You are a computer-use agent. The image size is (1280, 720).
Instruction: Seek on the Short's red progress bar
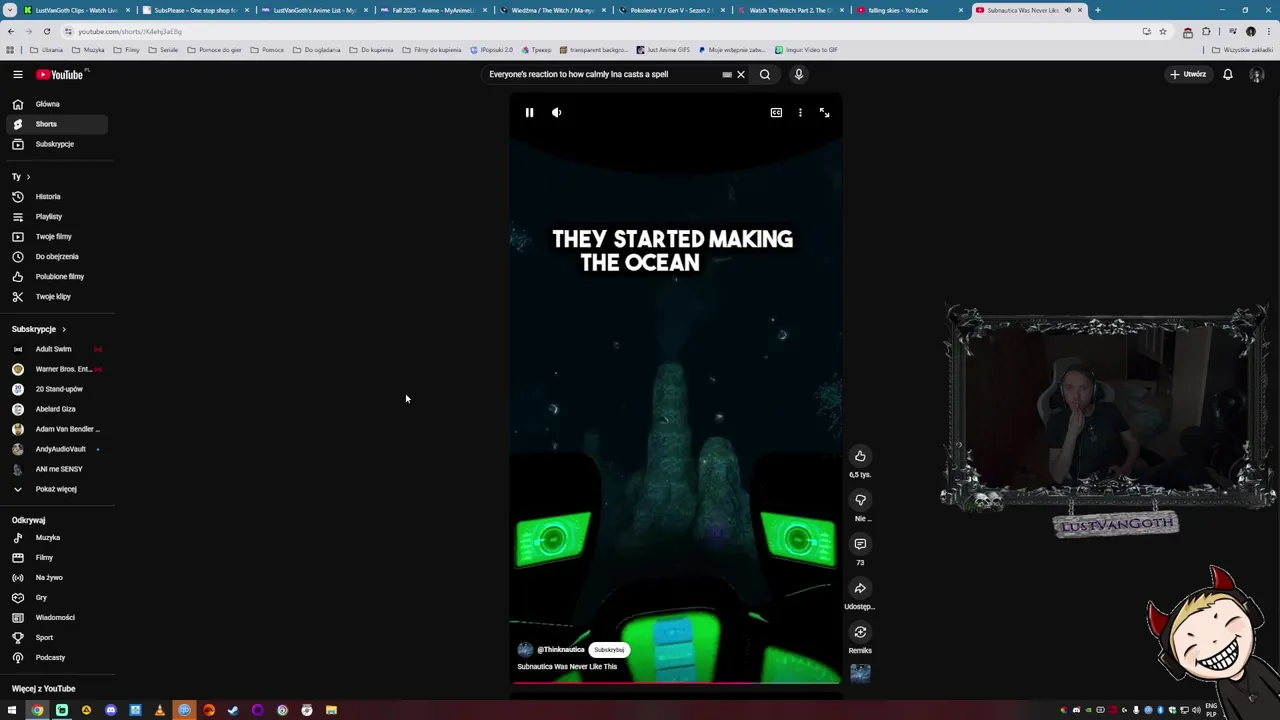click(x=676, y=683)
